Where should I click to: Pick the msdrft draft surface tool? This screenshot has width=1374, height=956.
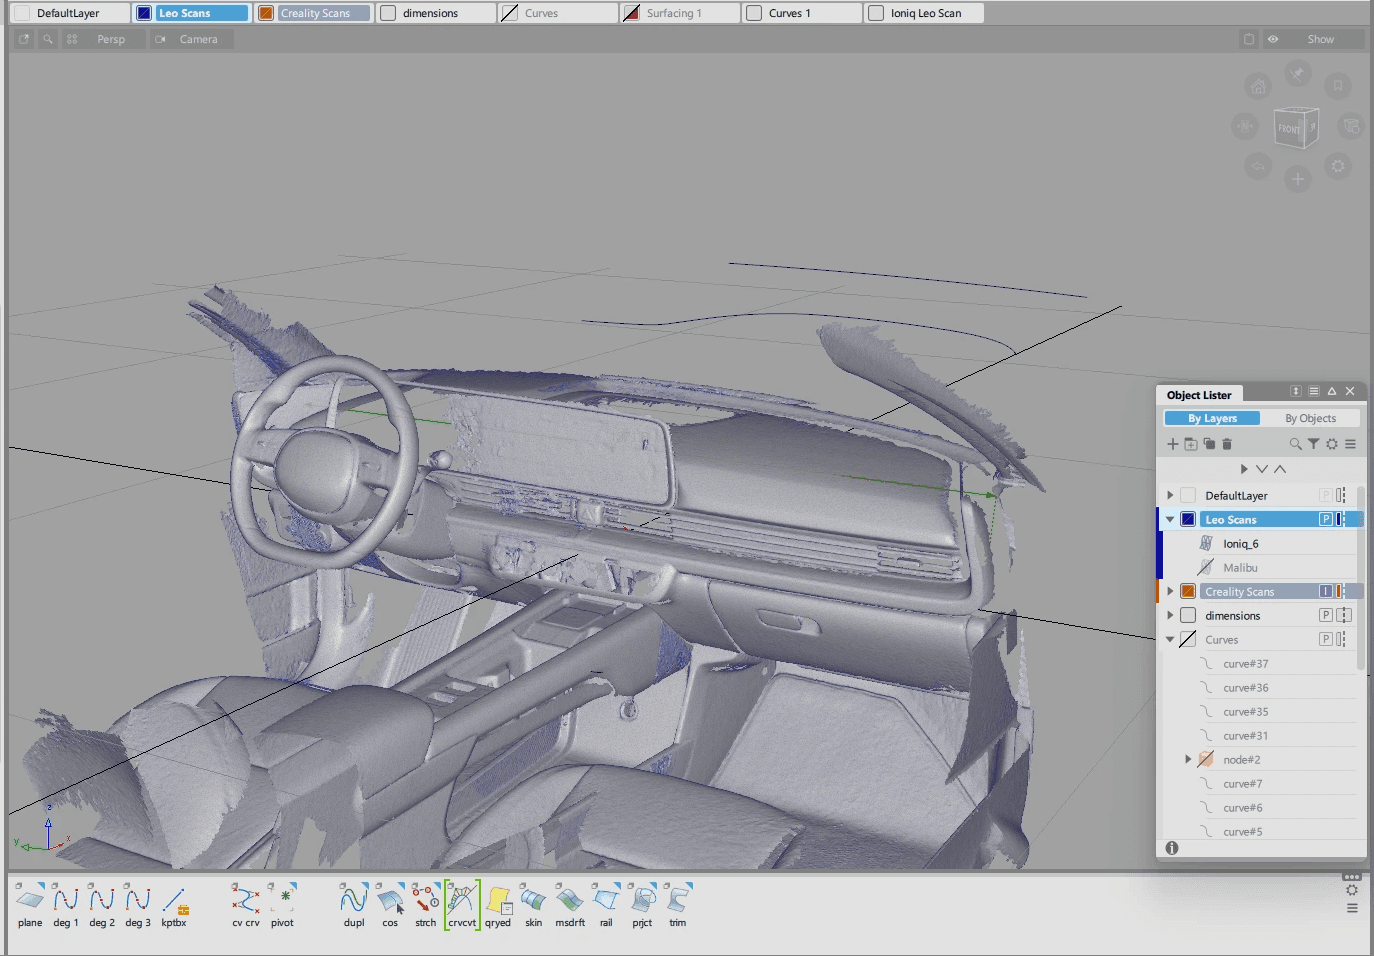point(569,900)
